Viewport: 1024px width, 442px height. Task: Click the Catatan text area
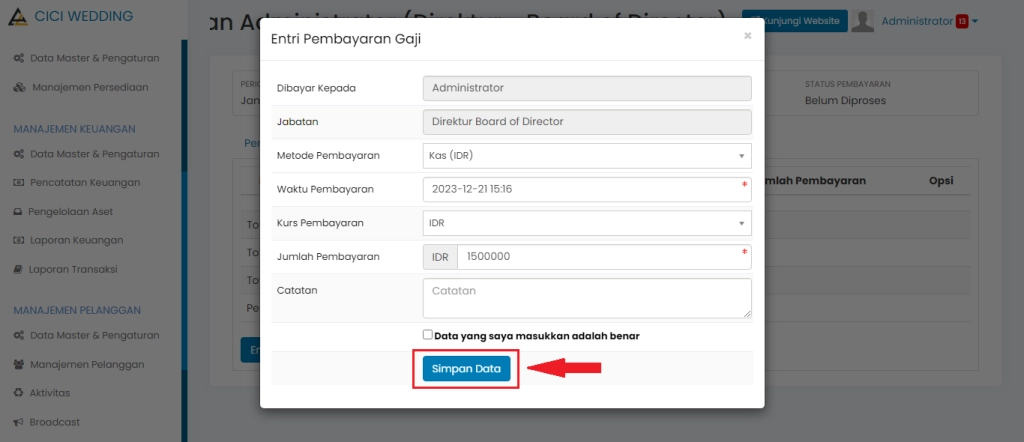tap(587, 298)
